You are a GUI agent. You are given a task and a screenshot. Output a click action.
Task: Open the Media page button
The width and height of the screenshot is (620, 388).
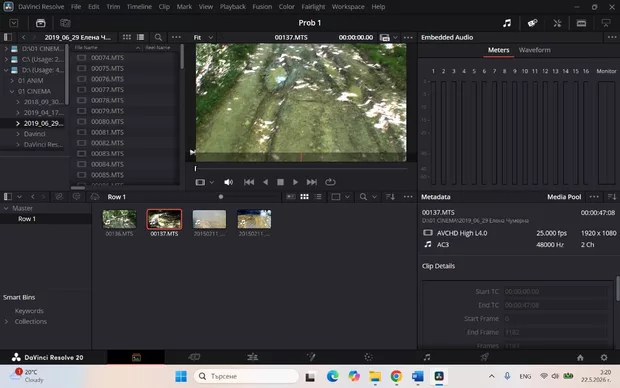136,358
